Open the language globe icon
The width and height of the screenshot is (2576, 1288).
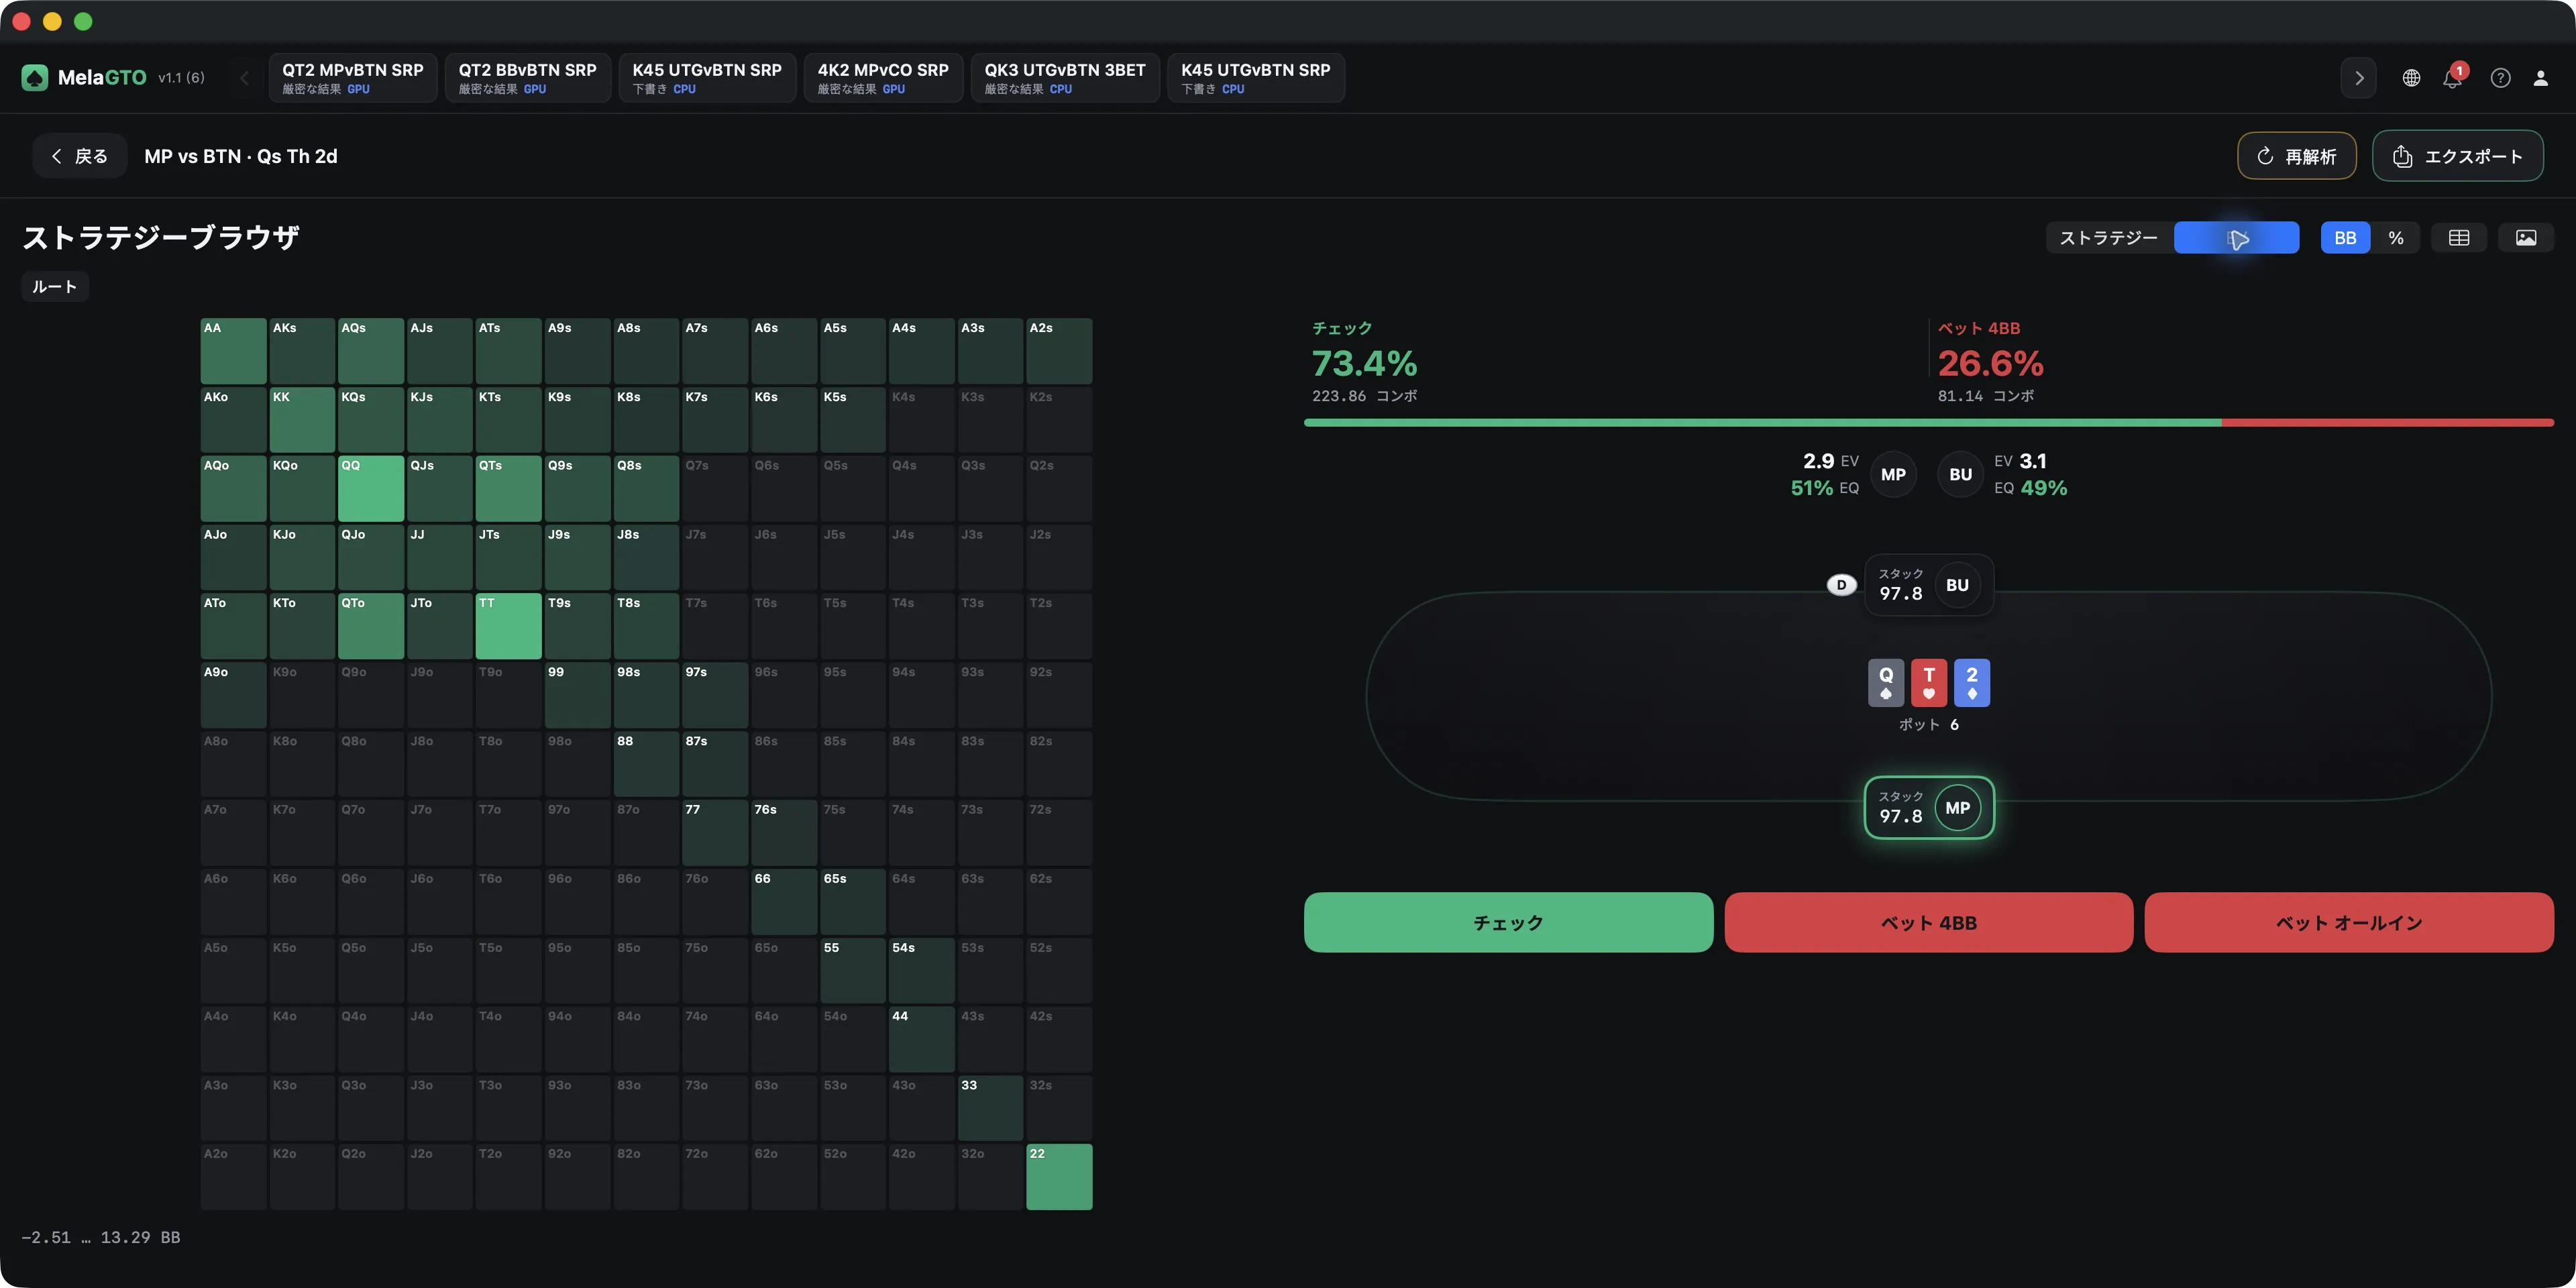(x=2411, y=78)
